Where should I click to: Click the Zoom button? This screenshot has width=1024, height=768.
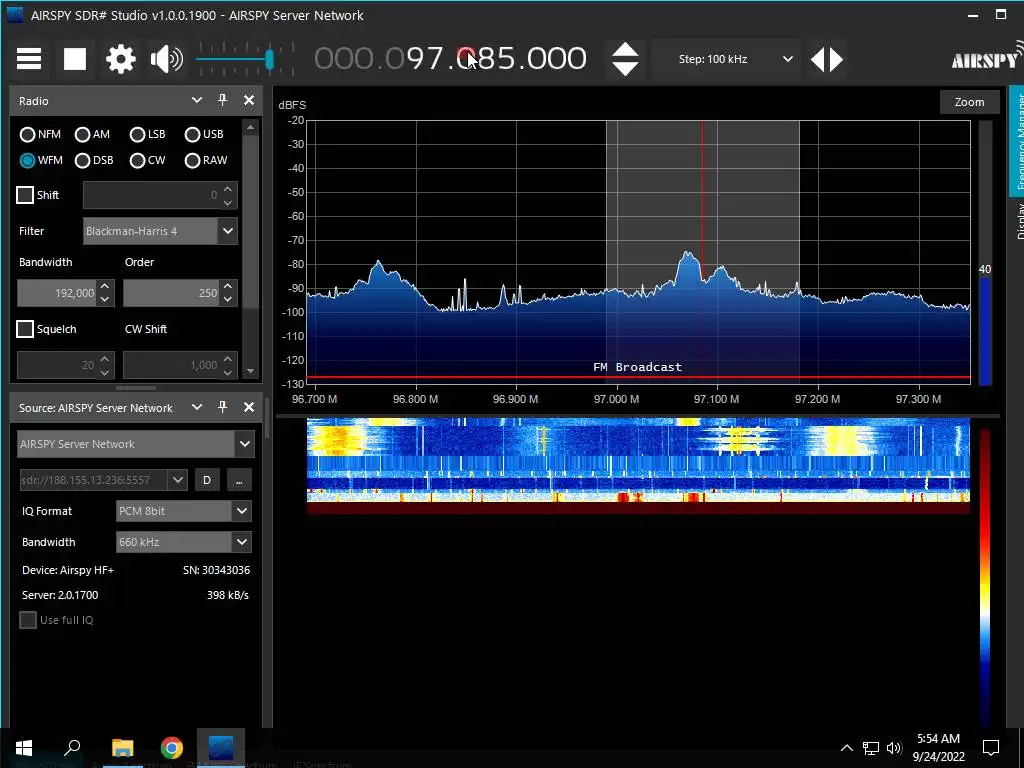(969, 102)
